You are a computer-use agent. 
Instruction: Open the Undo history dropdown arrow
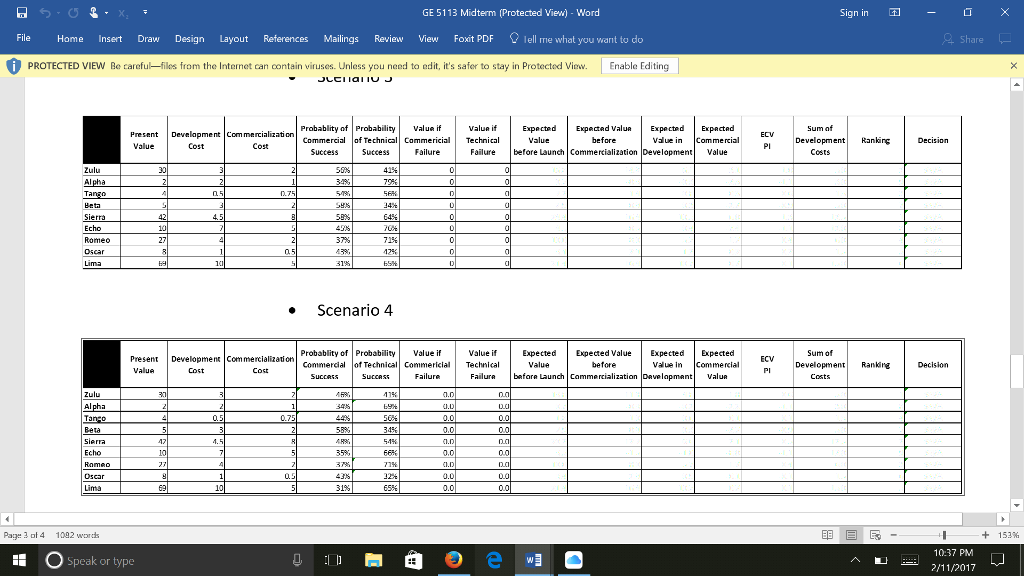click(58, 13)
